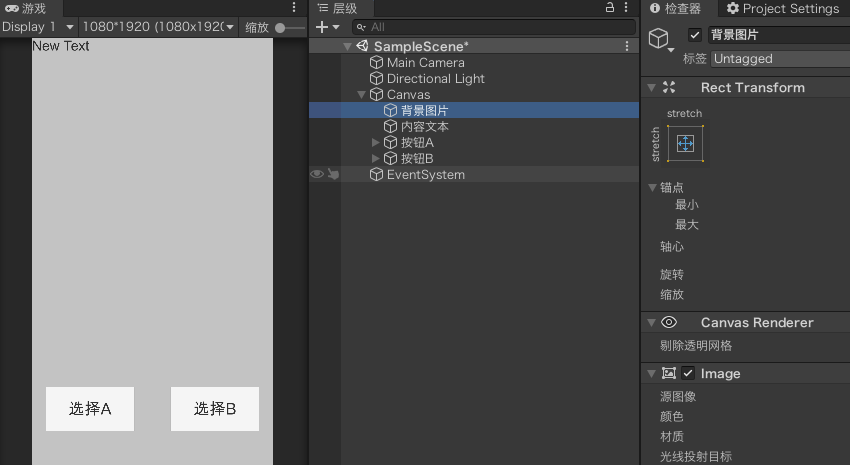850x465 pixels.
Task: Click the Hierarchy search field
Action: [494, 27]
